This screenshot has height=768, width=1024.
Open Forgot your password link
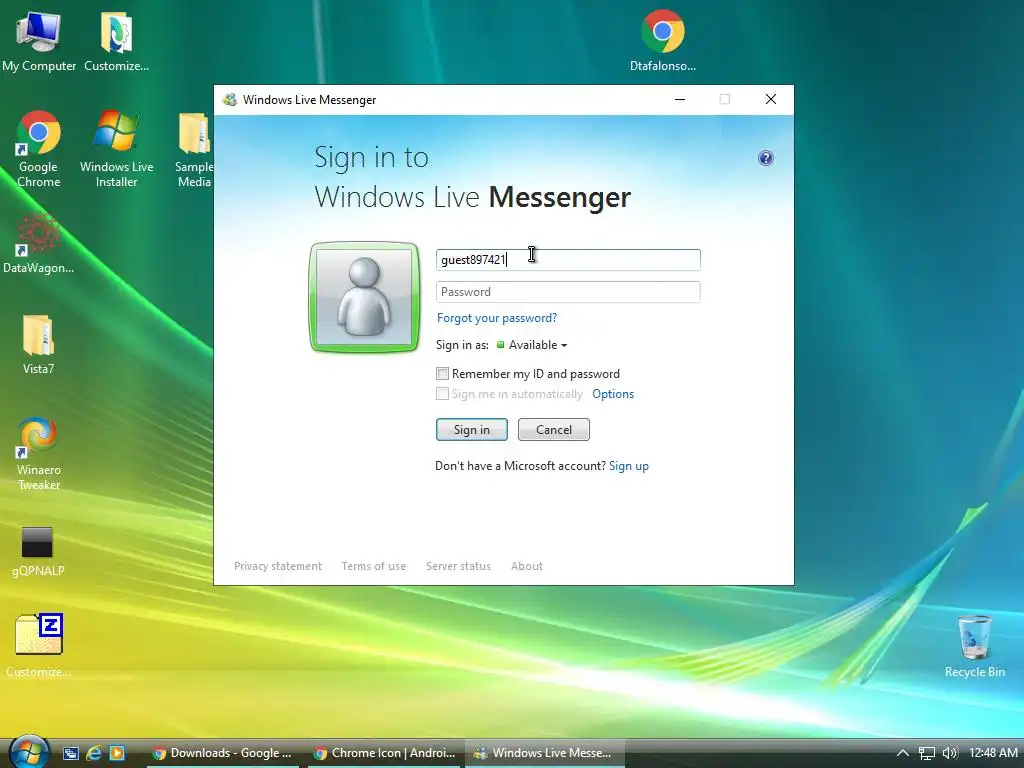pyautogui.click(x=497, y=318)
